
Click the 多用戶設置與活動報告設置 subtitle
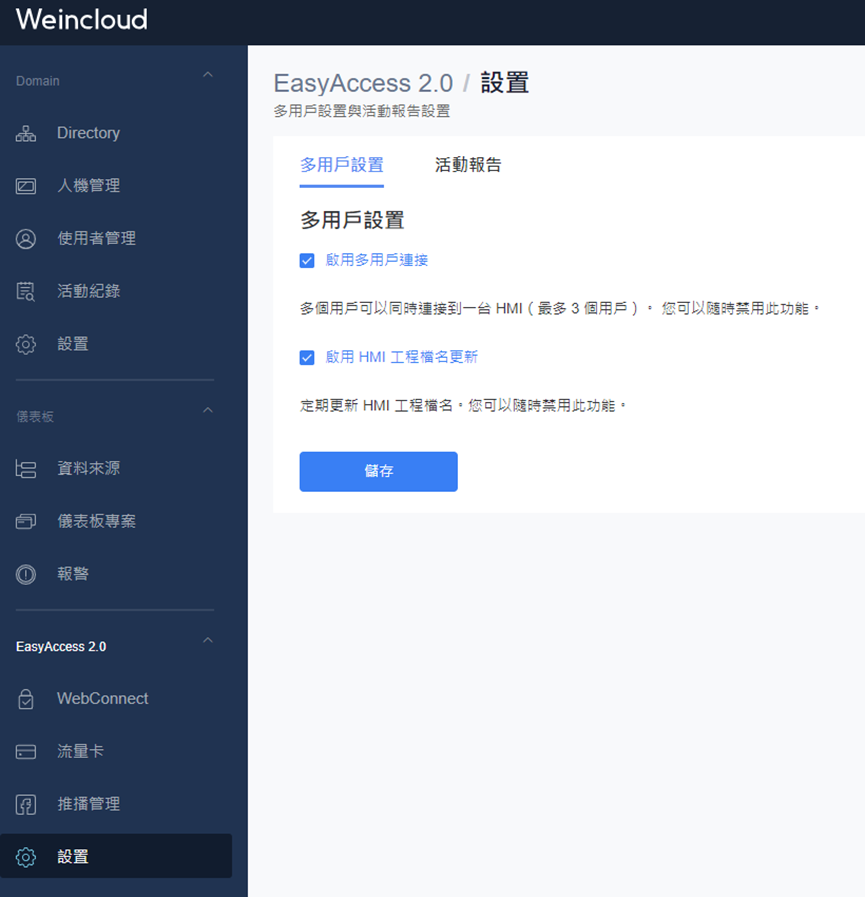(x=362, y=111)
